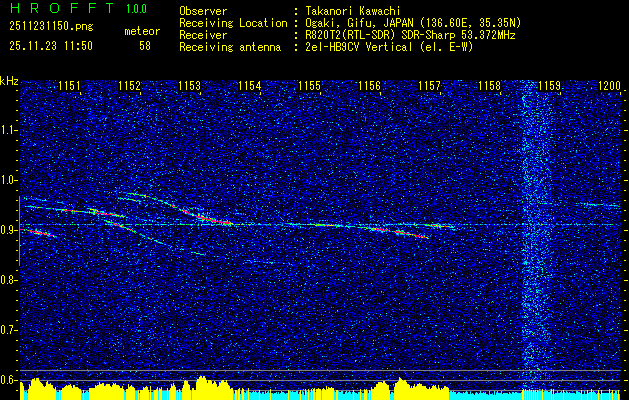Click the kHz axis unit label

coord(10,81)
